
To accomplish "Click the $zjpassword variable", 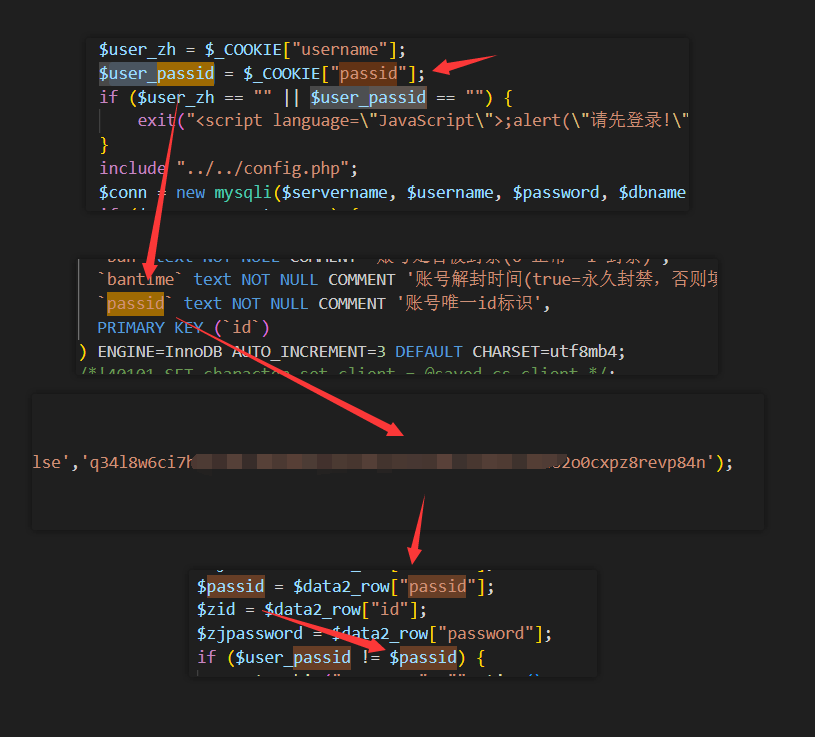I will pos(249,634).
